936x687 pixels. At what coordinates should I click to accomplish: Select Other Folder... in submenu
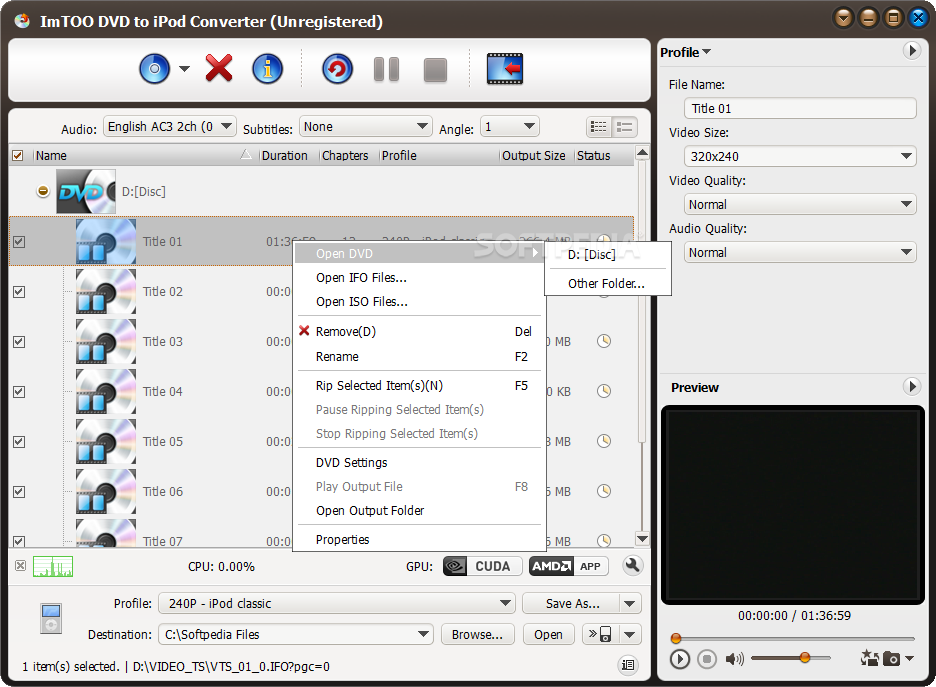pyautogui.click(x=608, y=284)
